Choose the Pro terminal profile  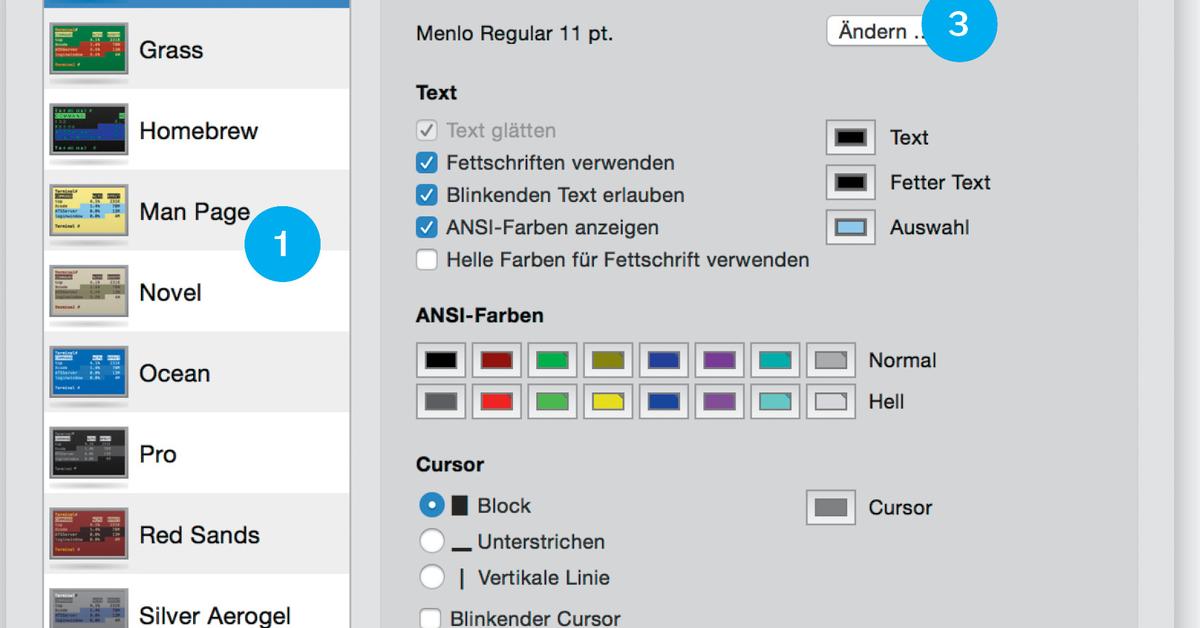pyautogui.click(x=158, y=454)
